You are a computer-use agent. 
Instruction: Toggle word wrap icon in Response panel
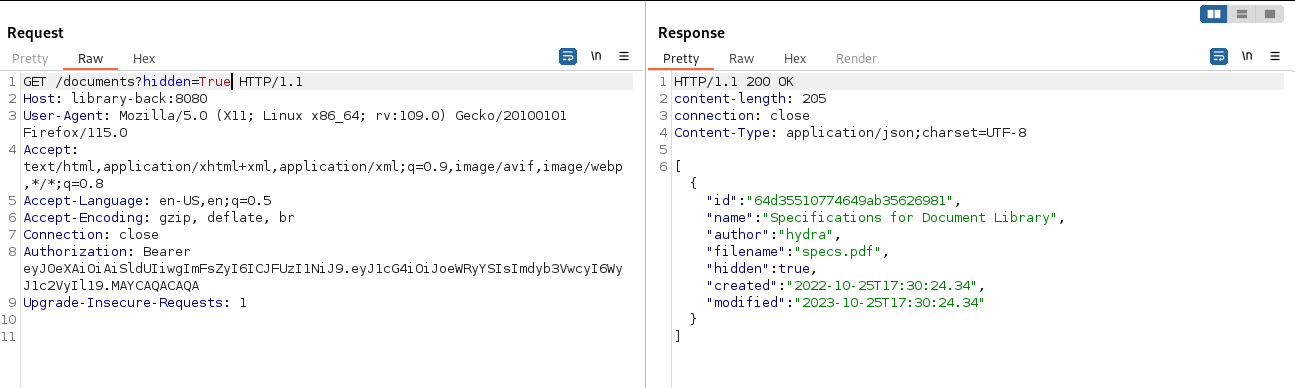(1219, 57)
